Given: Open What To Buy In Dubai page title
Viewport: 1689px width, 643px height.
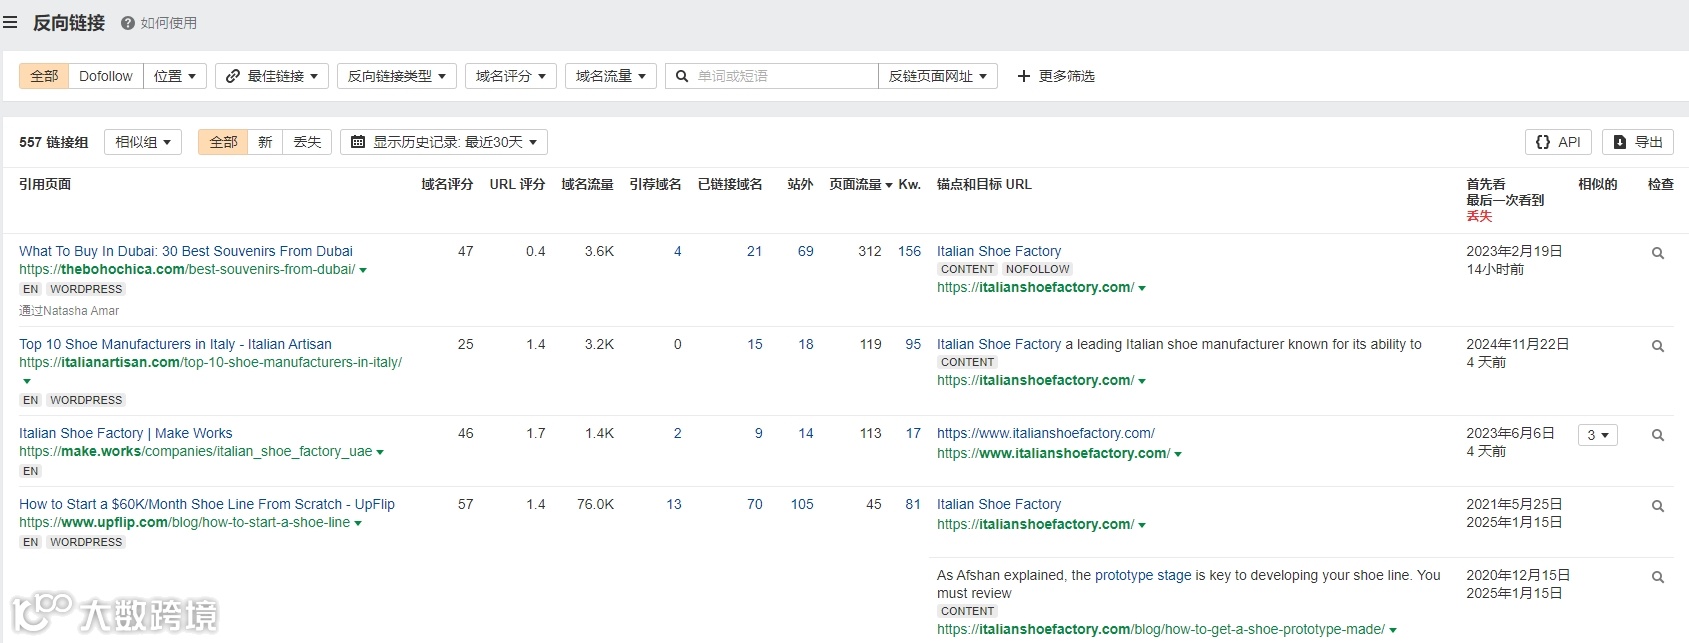Looking at the screenshot, I should click(186, 251).
